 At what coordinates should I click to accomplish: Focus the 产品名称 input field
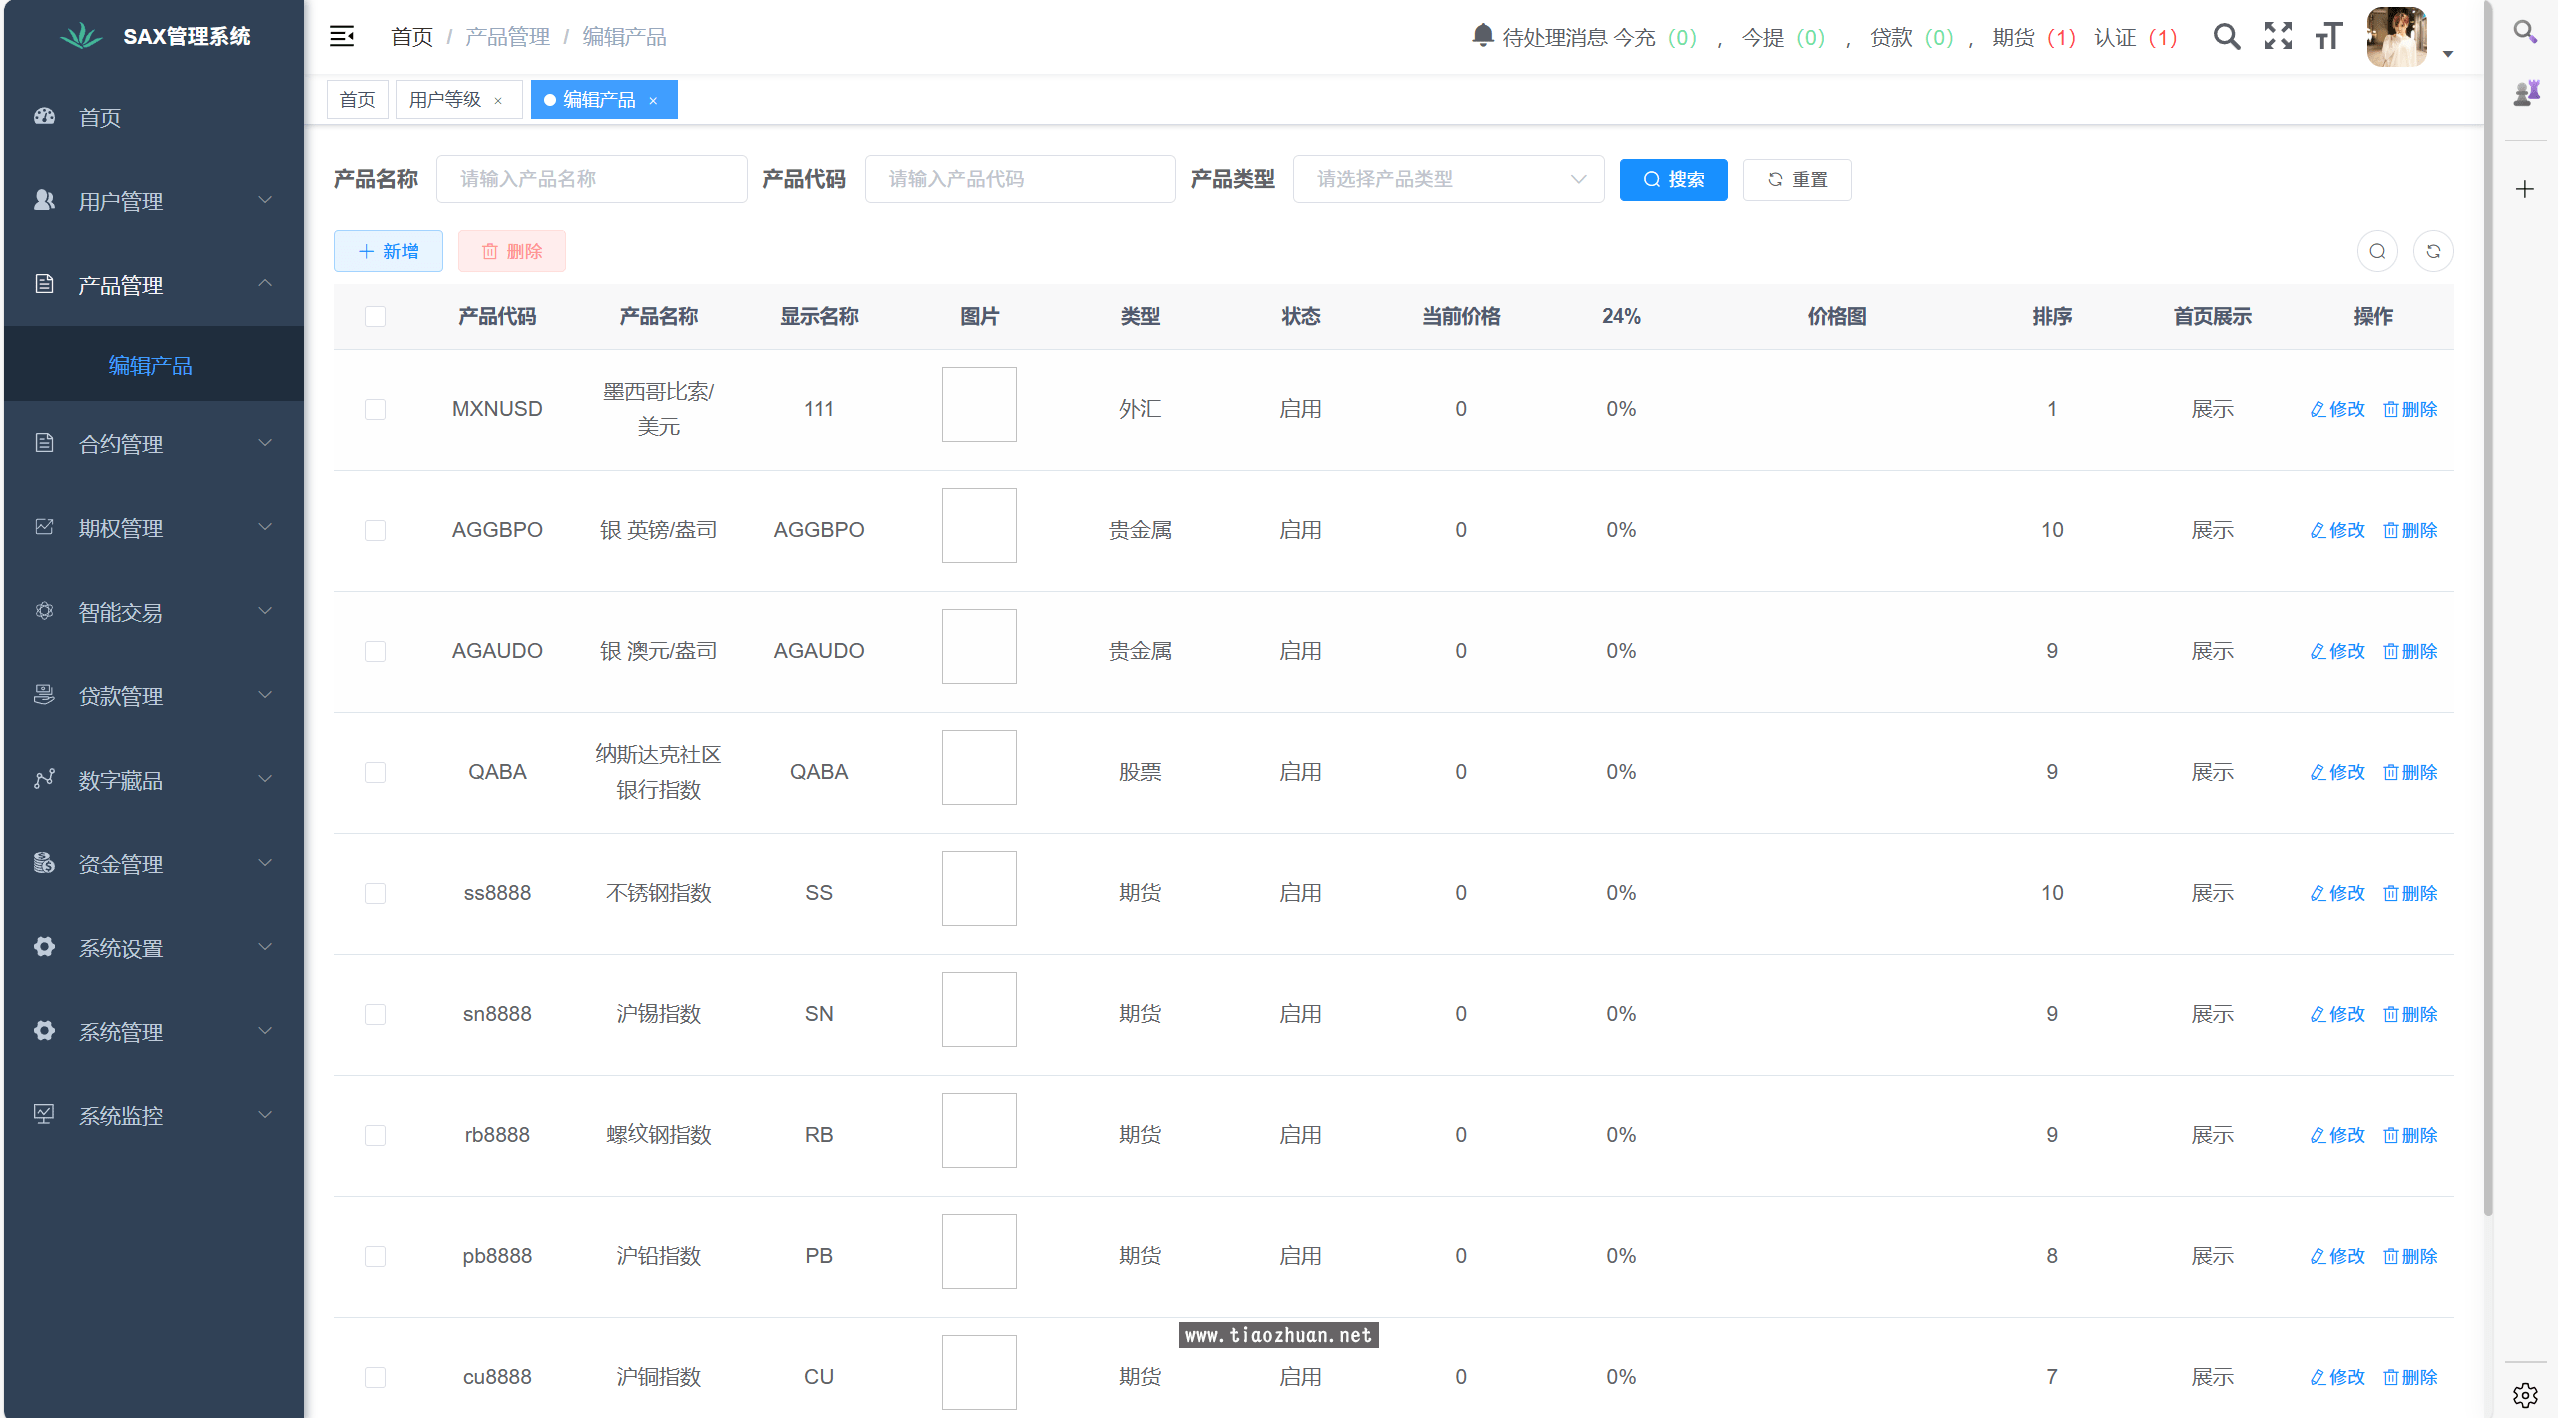coord(591,179)
